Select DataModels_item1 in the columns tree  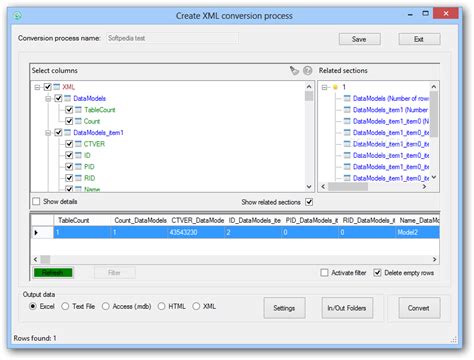[x=98, y=133]
